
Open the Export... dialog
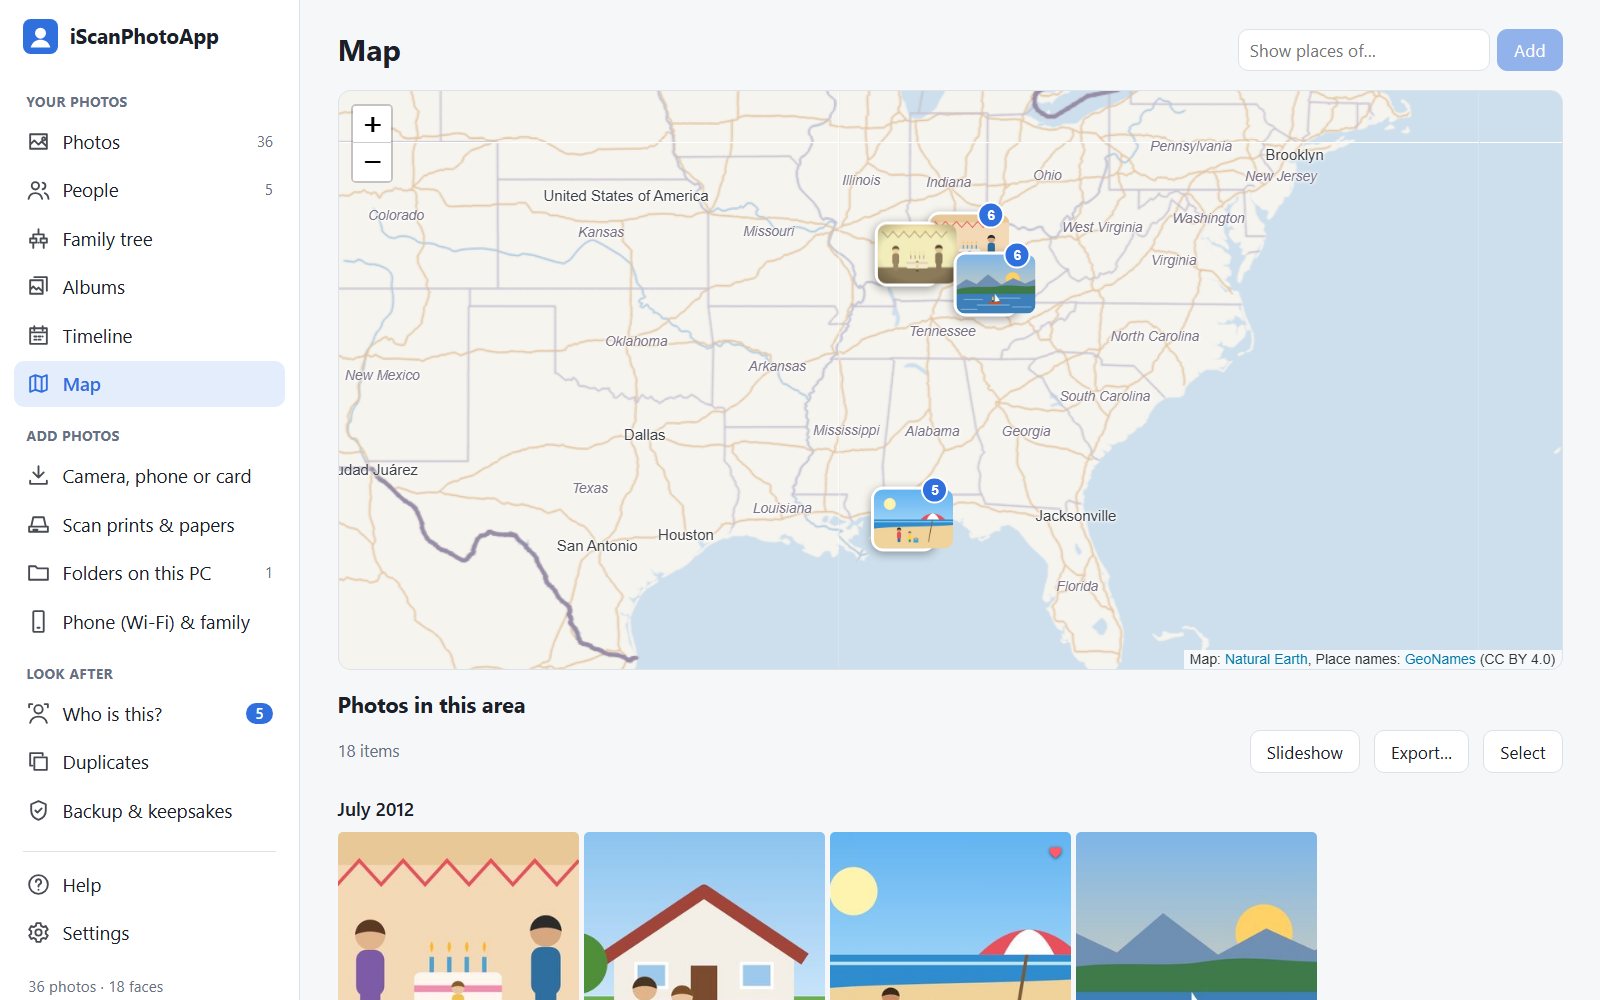(1421, 752)
